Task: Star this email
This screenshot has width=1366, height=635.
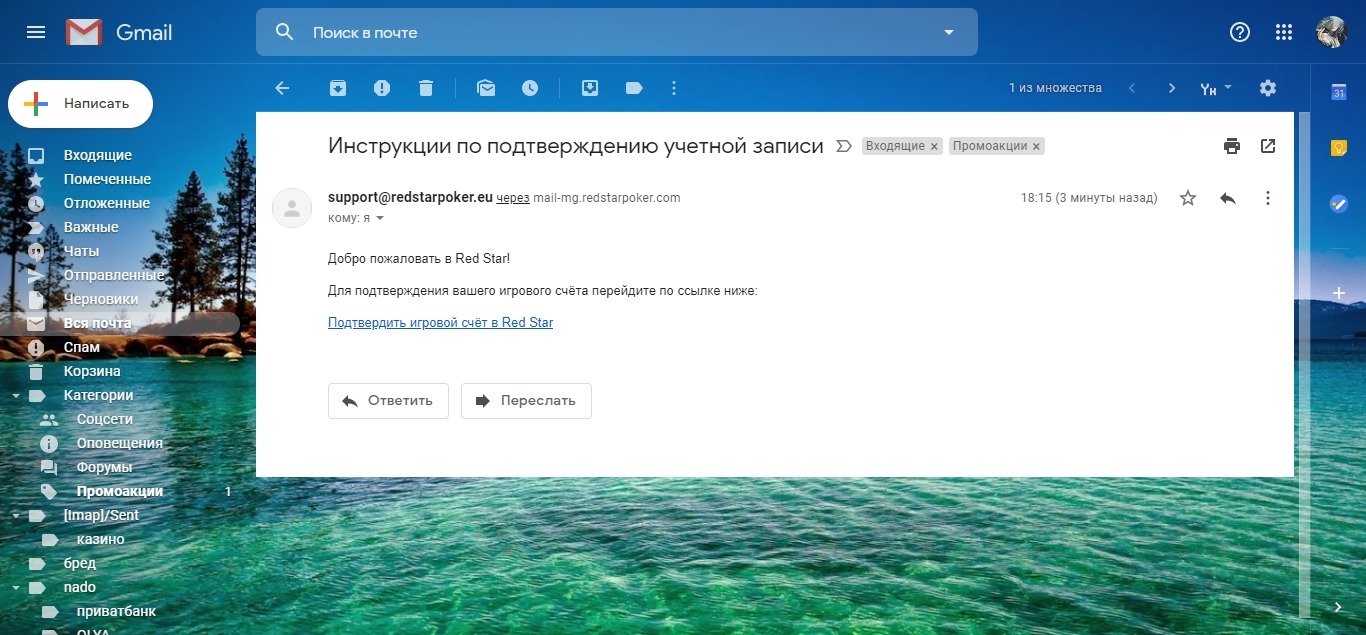Action: point(1188,198)
